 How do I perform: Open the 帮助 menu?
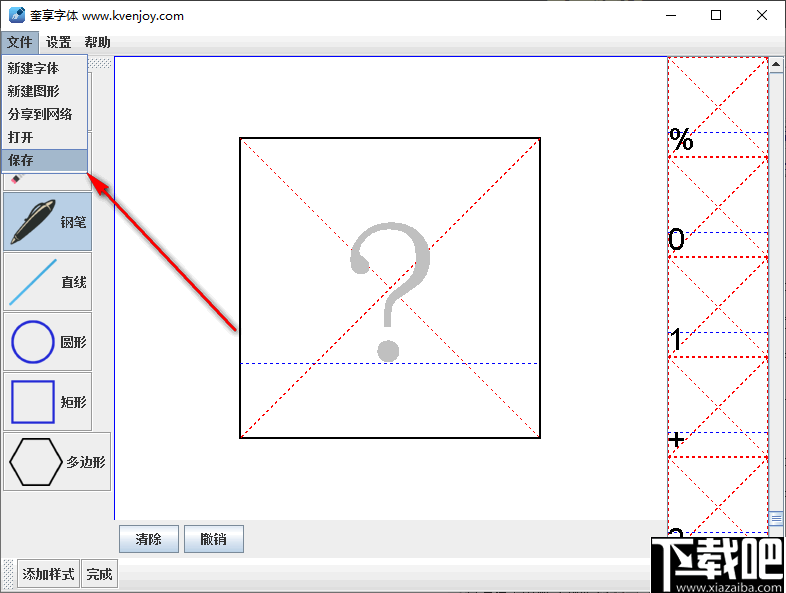(97, 42)
